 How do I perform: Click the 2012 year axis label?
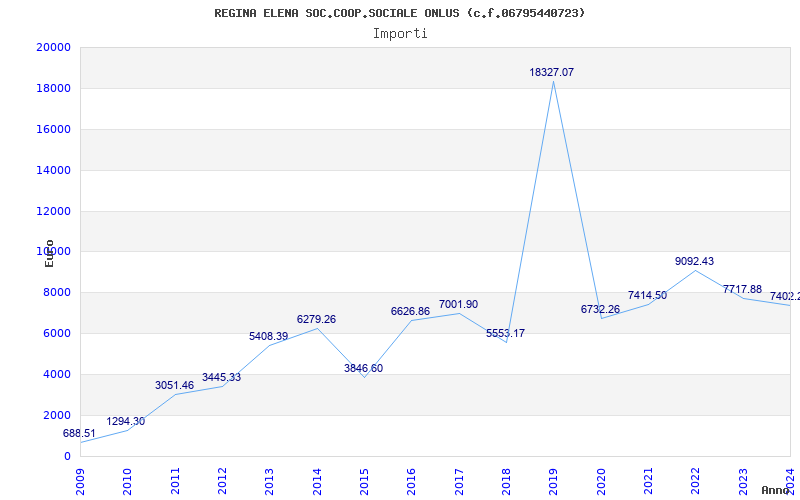(222, 482)
